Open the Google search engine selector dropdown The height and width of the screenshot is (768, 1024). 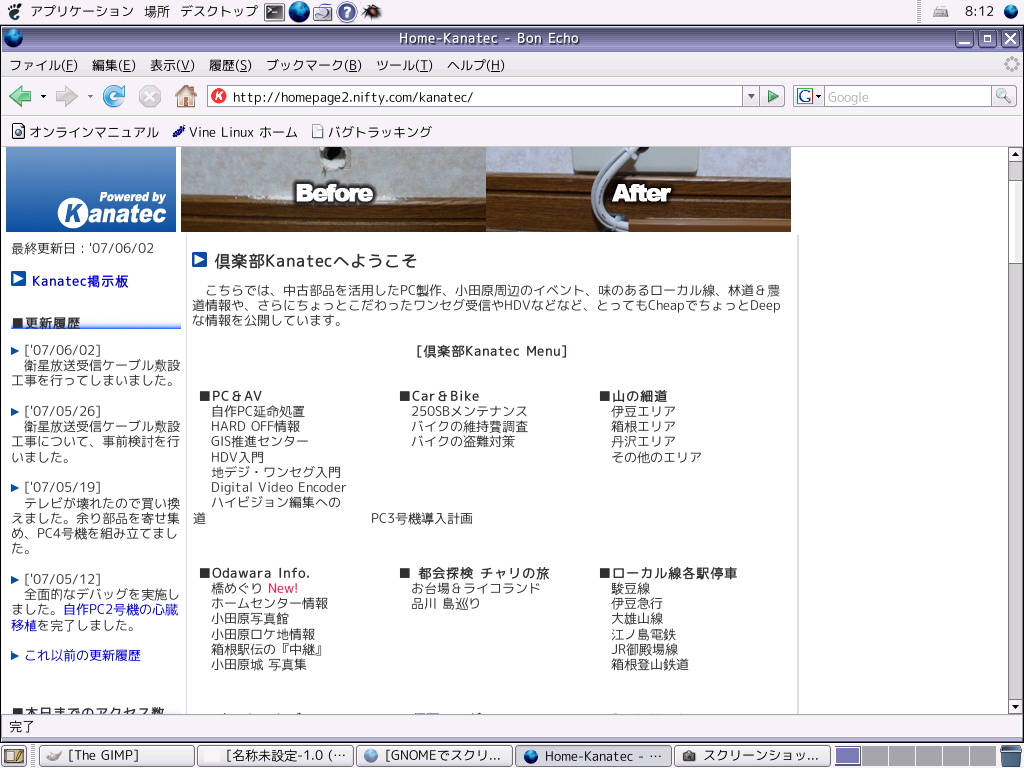coord(808,97)
